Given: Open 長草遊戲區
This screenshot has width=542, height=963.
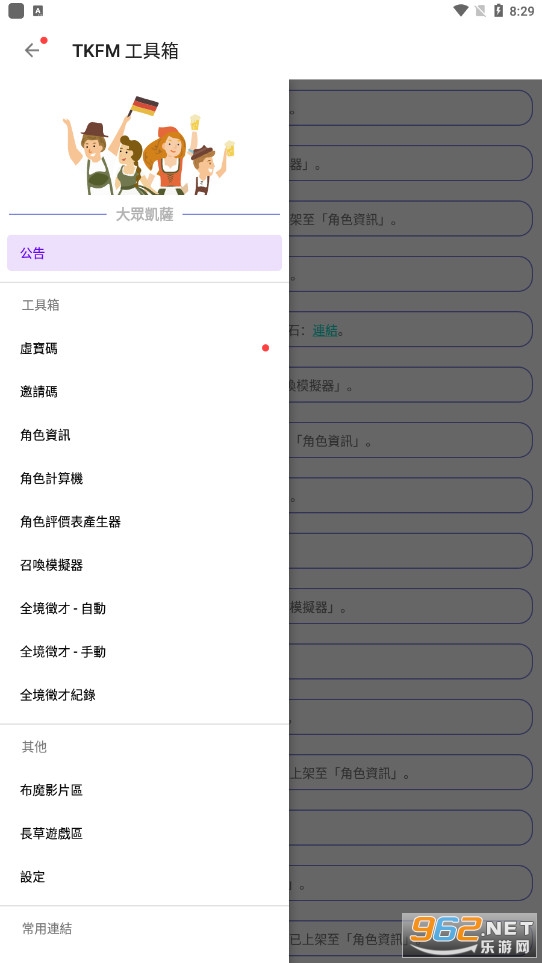Looking at the screenshot, I should [x=144, y=833].
